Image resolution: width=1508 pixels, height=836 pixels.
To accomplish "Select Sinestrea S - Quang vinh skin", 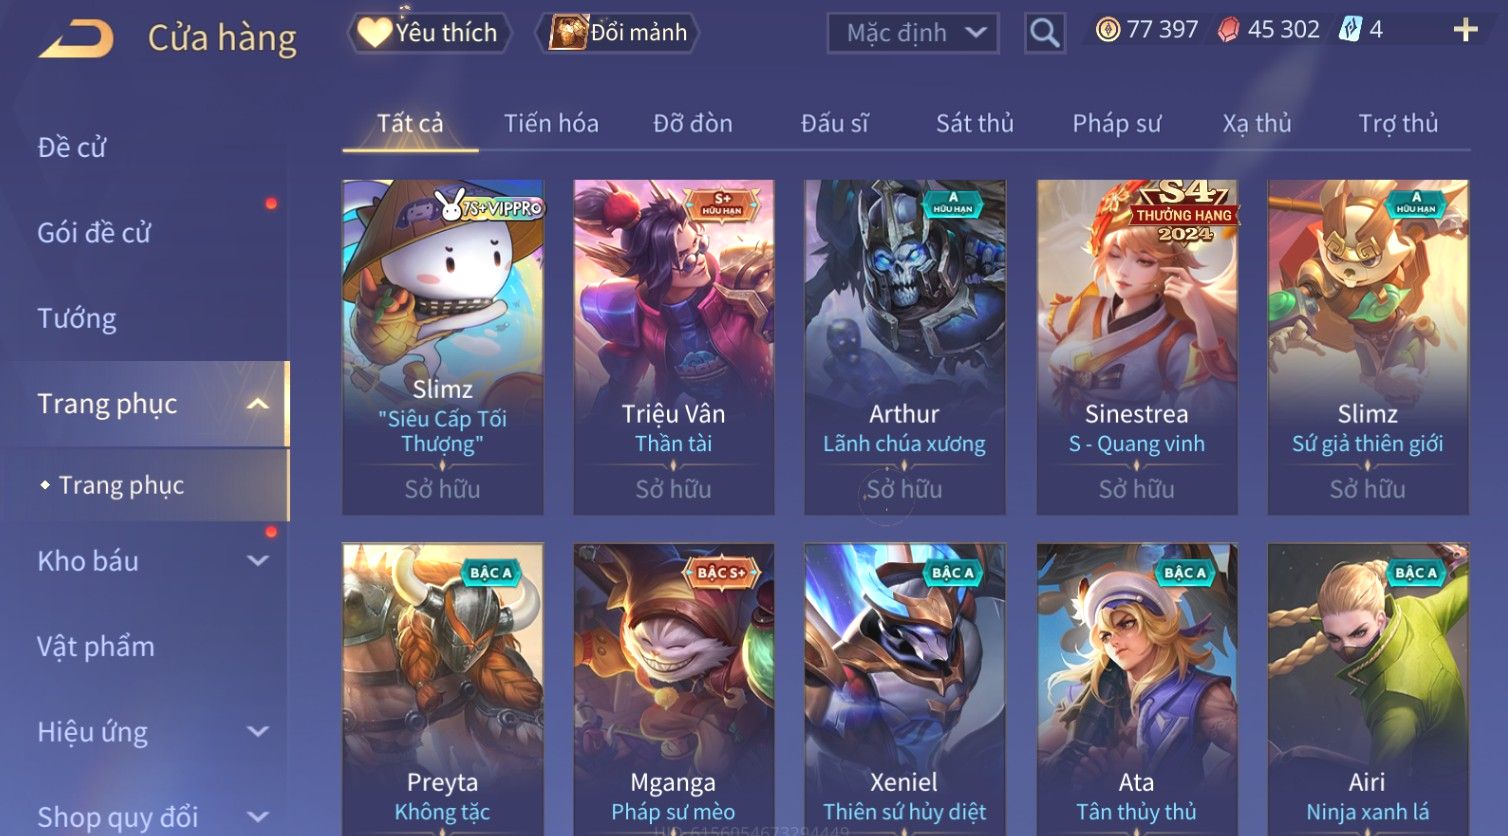I will point(1136,347).
